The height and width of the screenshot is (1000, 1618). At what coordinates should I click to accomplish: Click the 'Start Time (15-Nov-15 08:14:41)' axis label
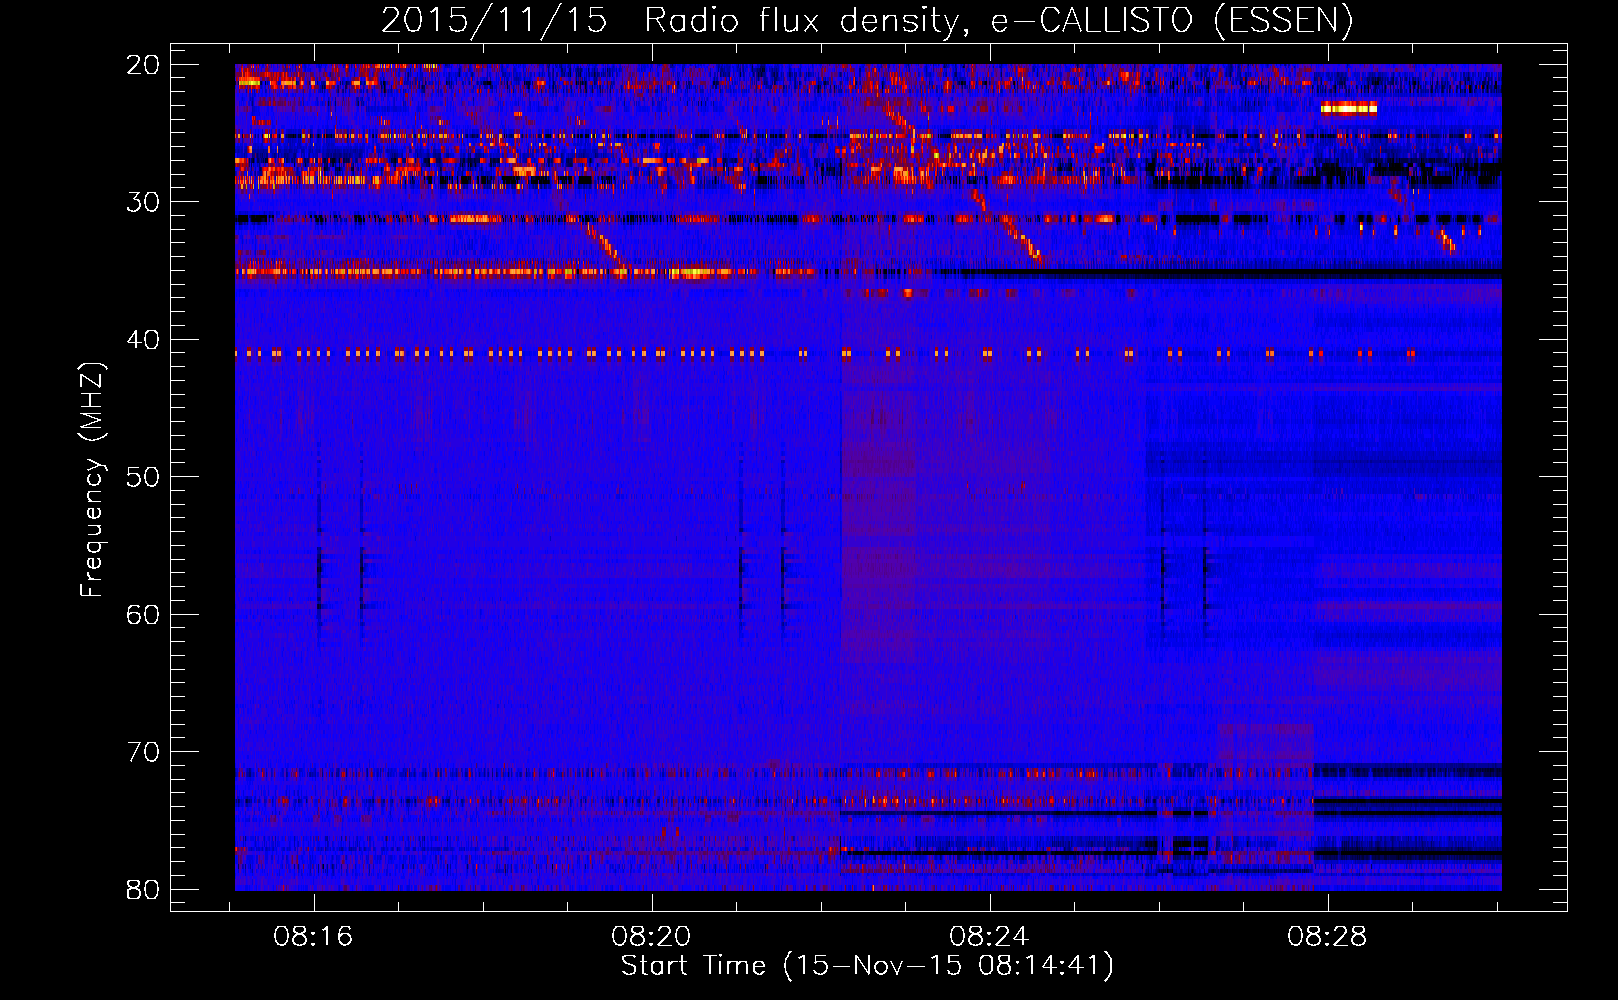coord(867,966)
